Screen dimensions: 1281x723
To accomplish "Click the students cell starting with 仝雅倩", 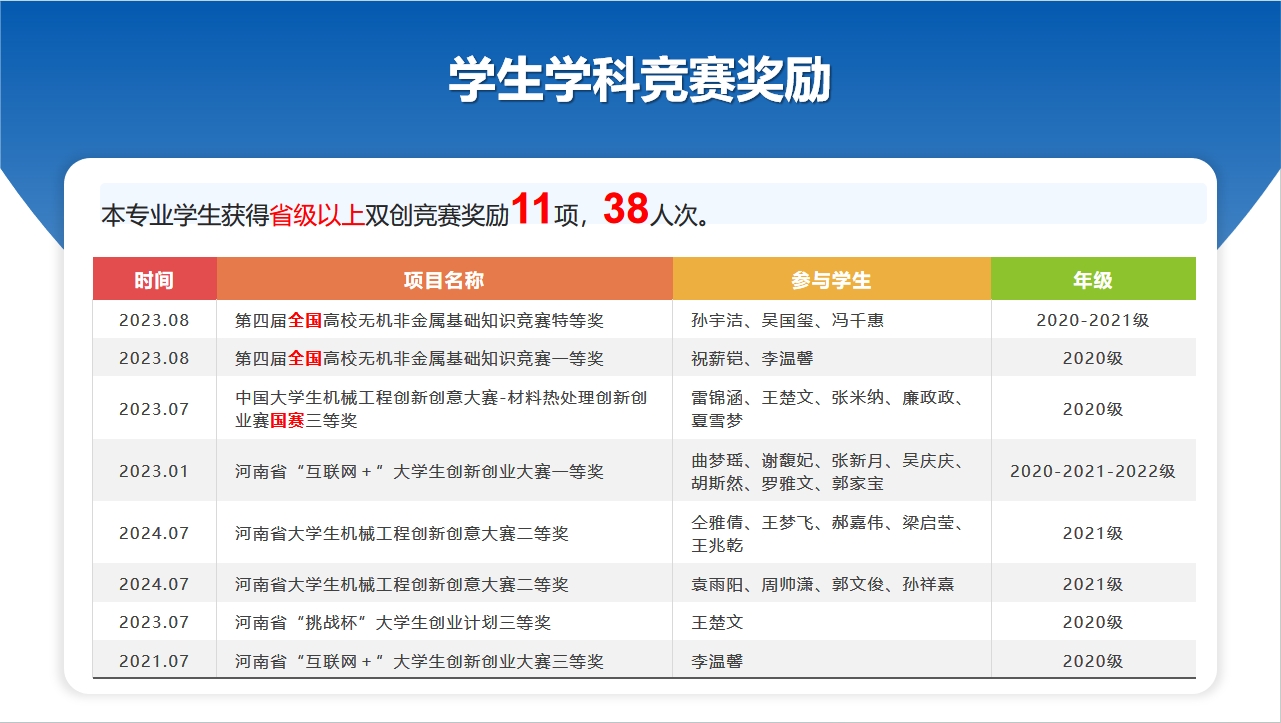I will (x=827, y=533).
